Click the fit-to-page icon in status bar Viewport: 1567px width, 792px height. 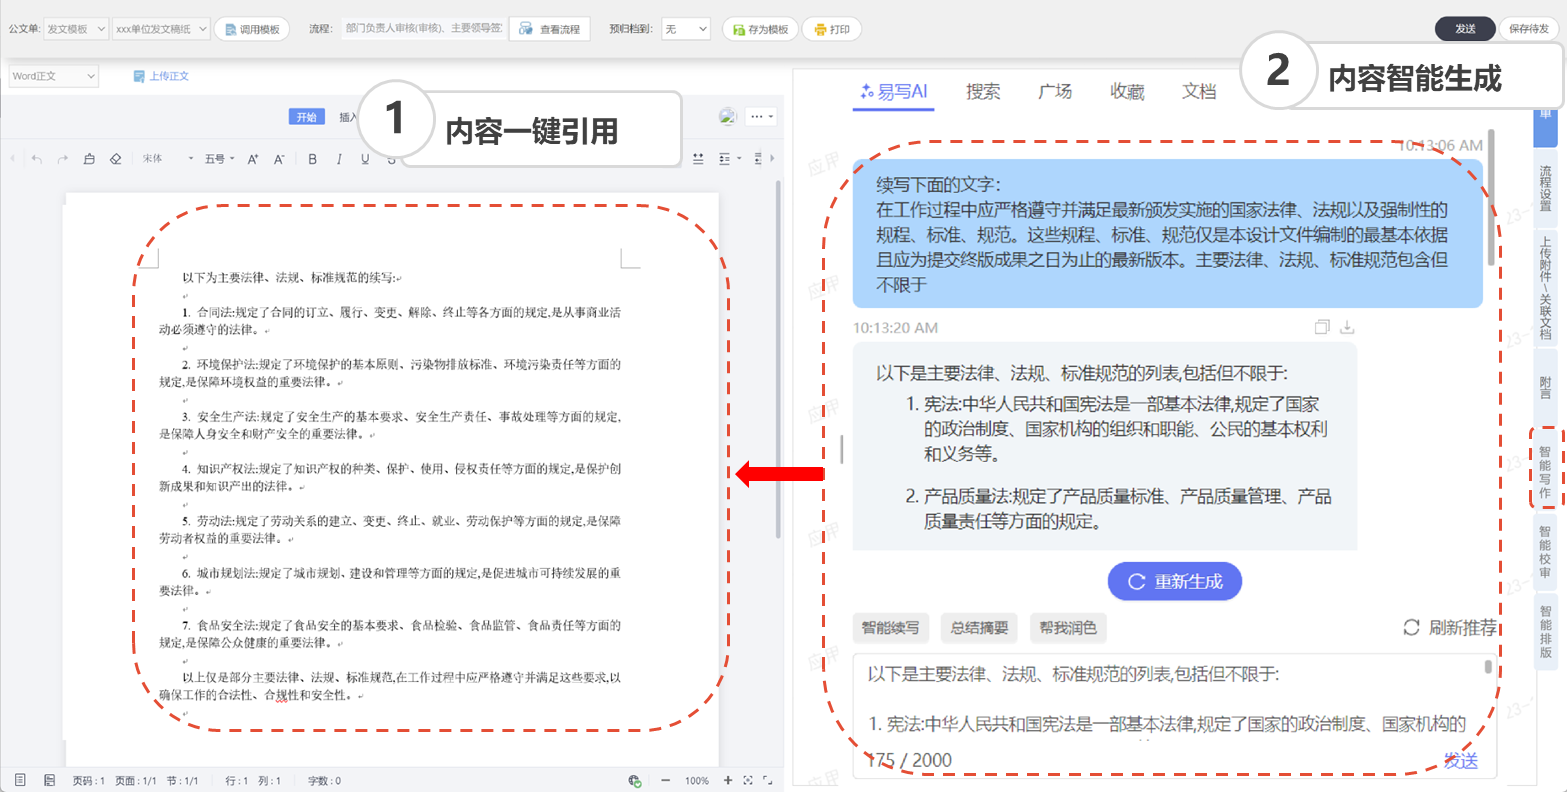[748, 780]
